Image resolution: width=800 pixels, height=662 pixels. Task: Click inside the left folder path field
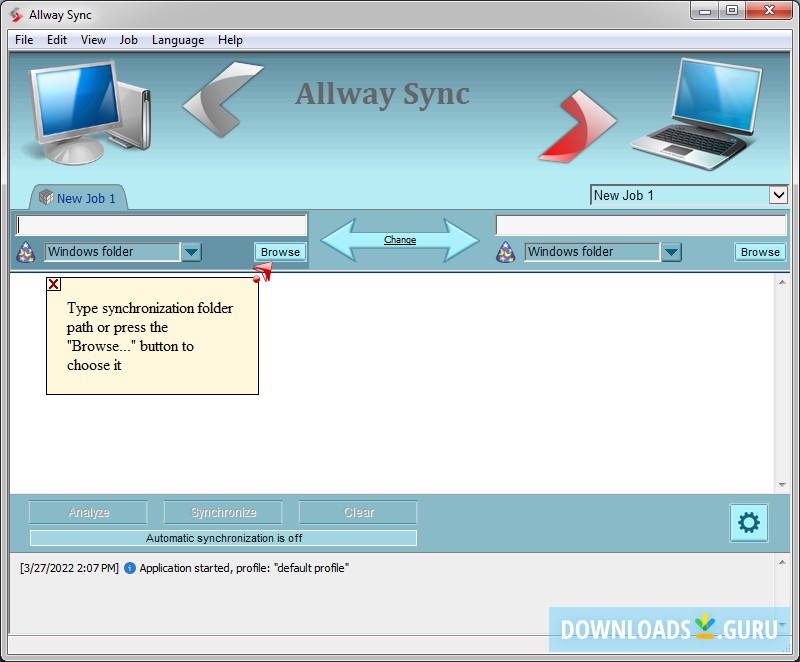click(x=160, y=224)
